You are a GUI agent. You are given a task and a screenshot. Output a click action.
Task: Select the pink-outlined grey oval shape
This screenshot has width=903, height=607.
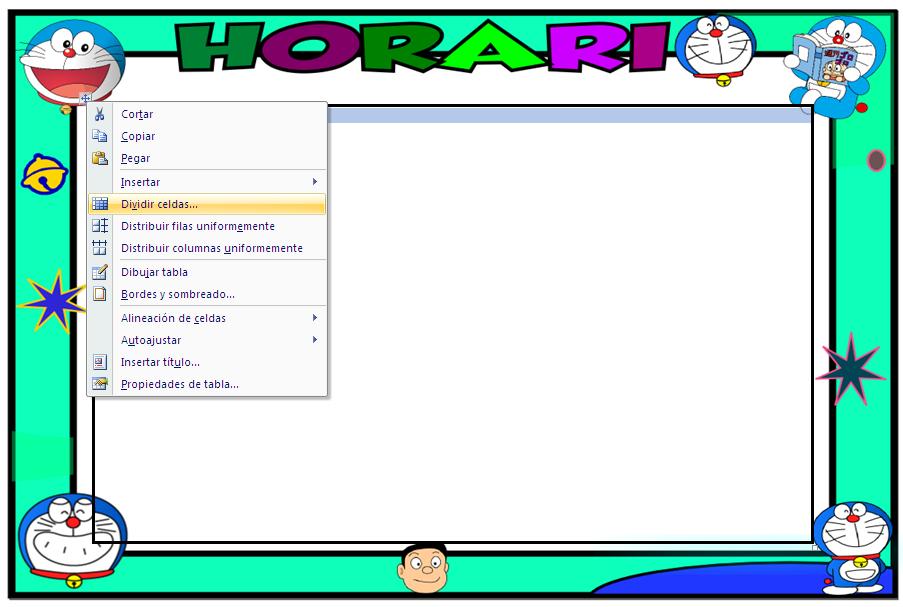tap(876, 161)
